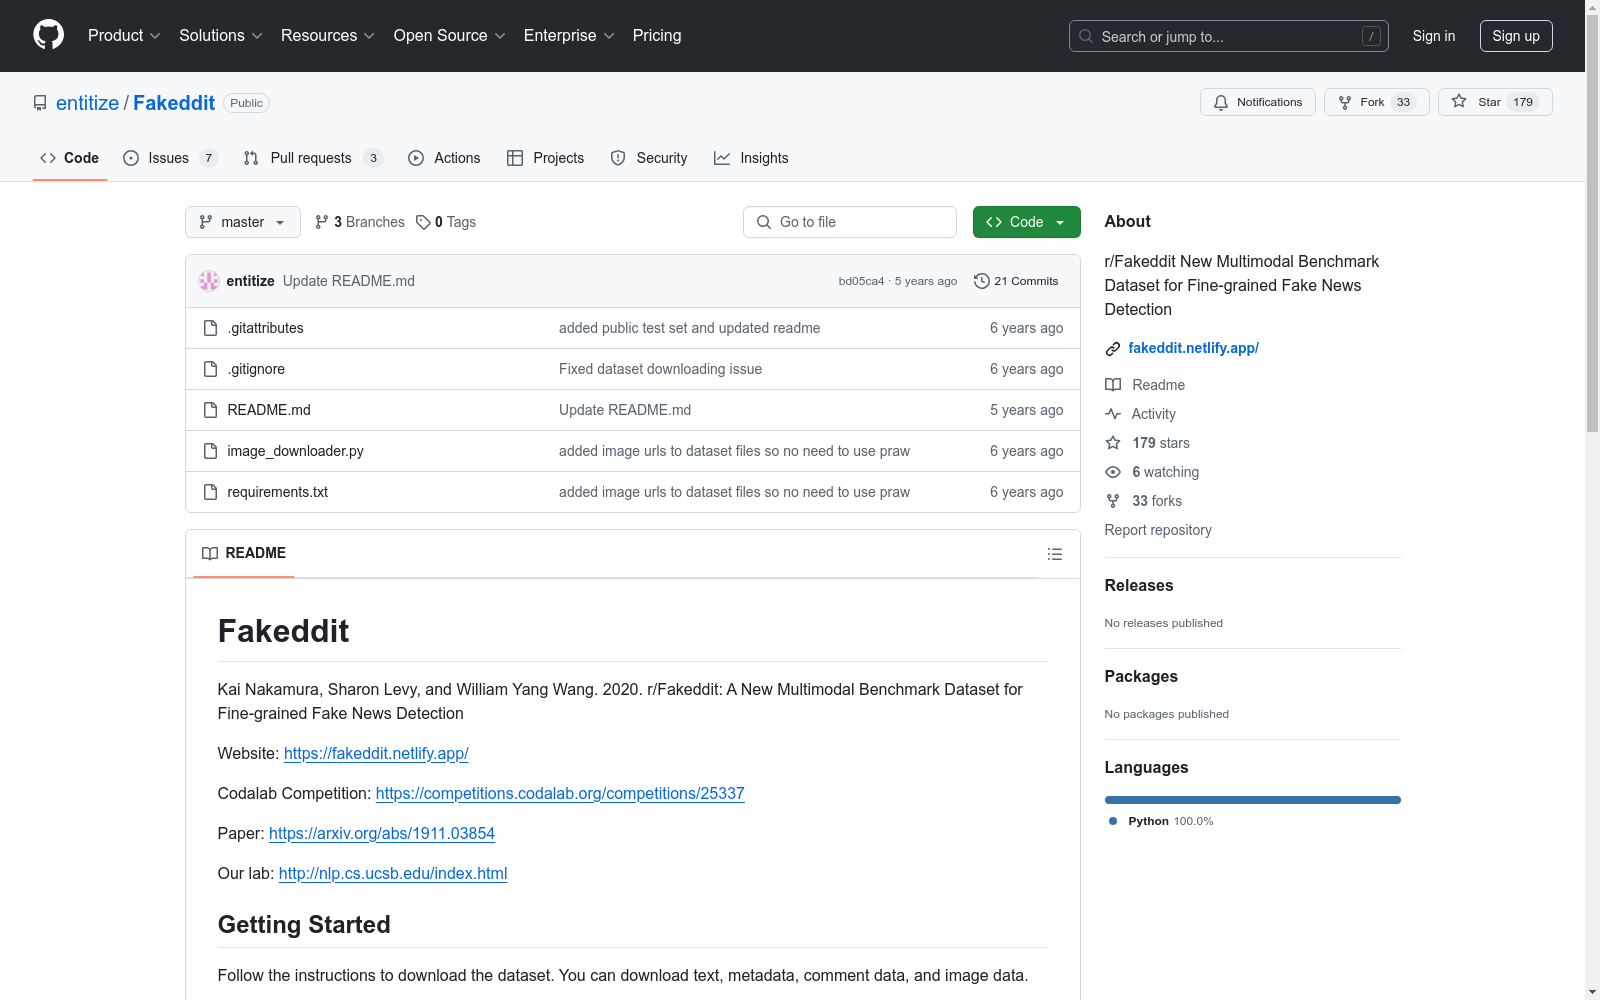Click the bell icon in Notifications button

tap(1221, 102)
